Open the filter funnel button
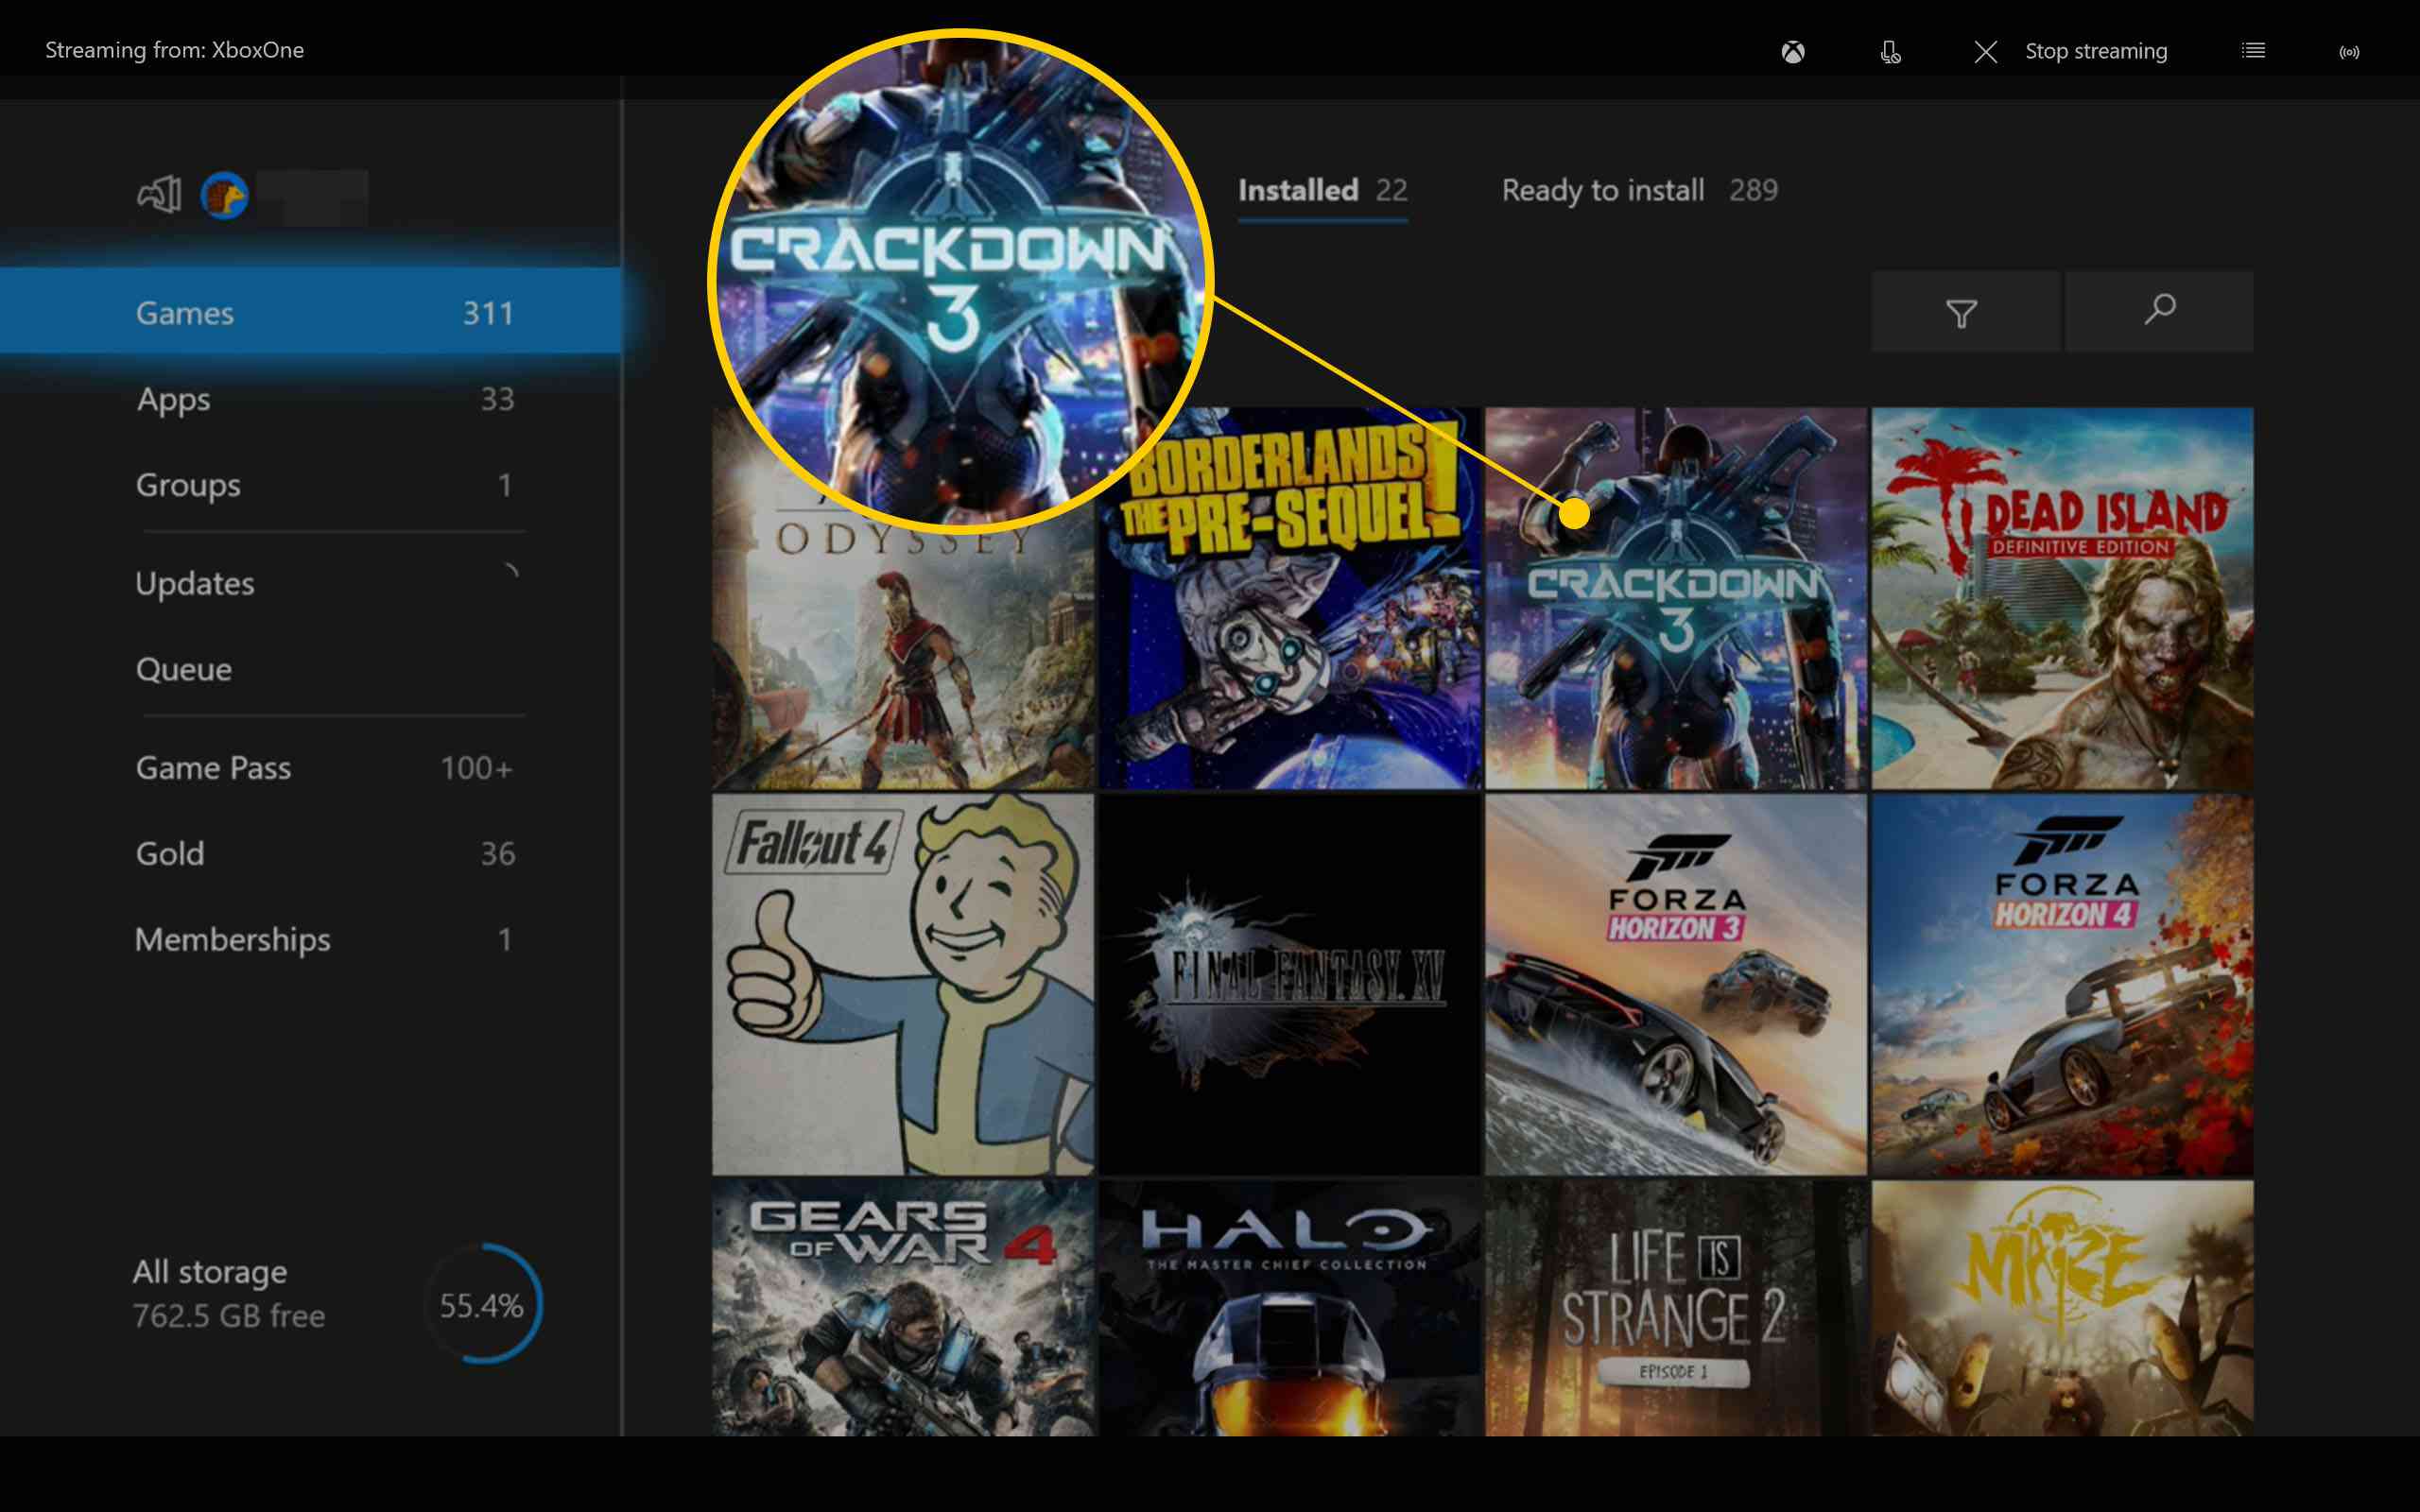This screenshot has height=1512, width=2420. coord(1964,312)
